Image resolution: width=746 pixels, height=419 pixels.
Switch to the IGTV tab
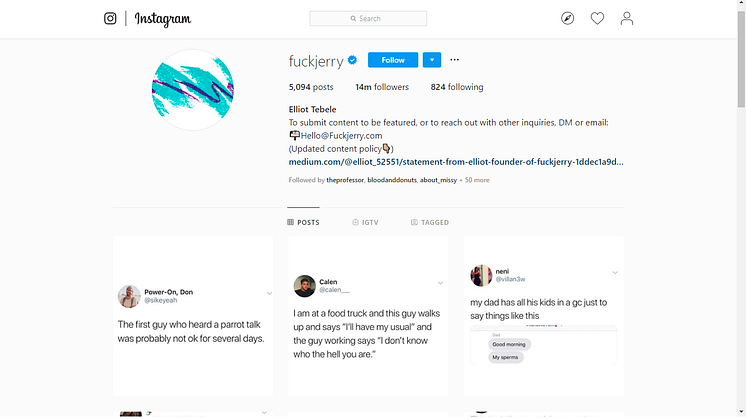[365, 222]
